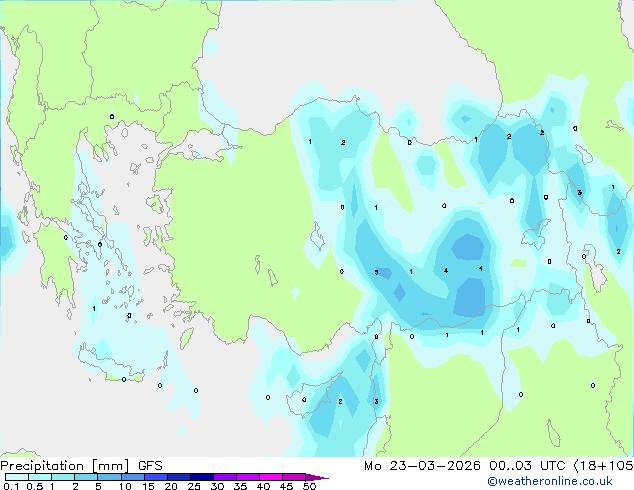Click the '35' legend scale label

240,486
